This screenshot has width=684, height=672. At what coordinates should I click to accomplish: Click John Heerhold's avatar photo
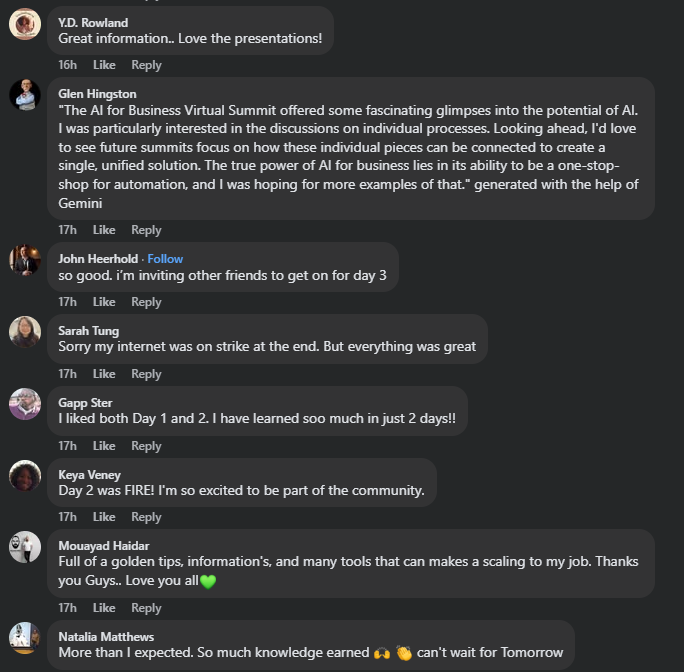tap(24, 259)
